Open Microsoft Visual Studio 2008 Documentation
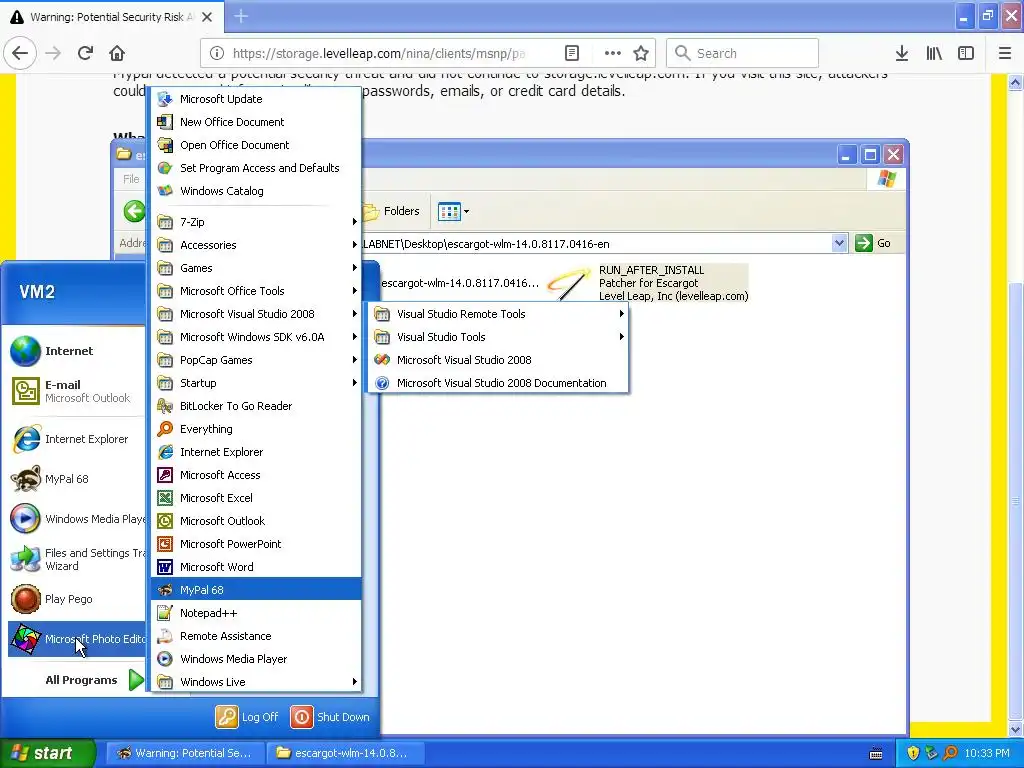 click(x=498, y=383)
